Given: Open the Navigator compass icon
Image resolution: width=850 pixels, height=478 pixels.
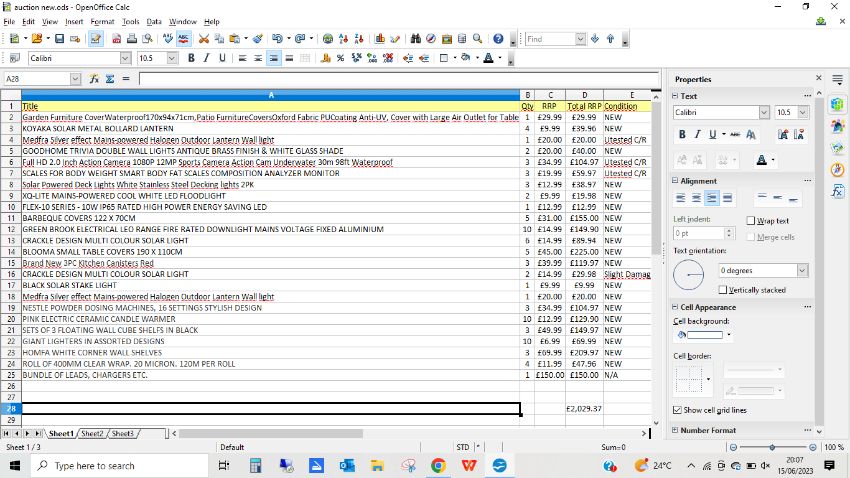Looking at the screenshot, I should [431, 39].
